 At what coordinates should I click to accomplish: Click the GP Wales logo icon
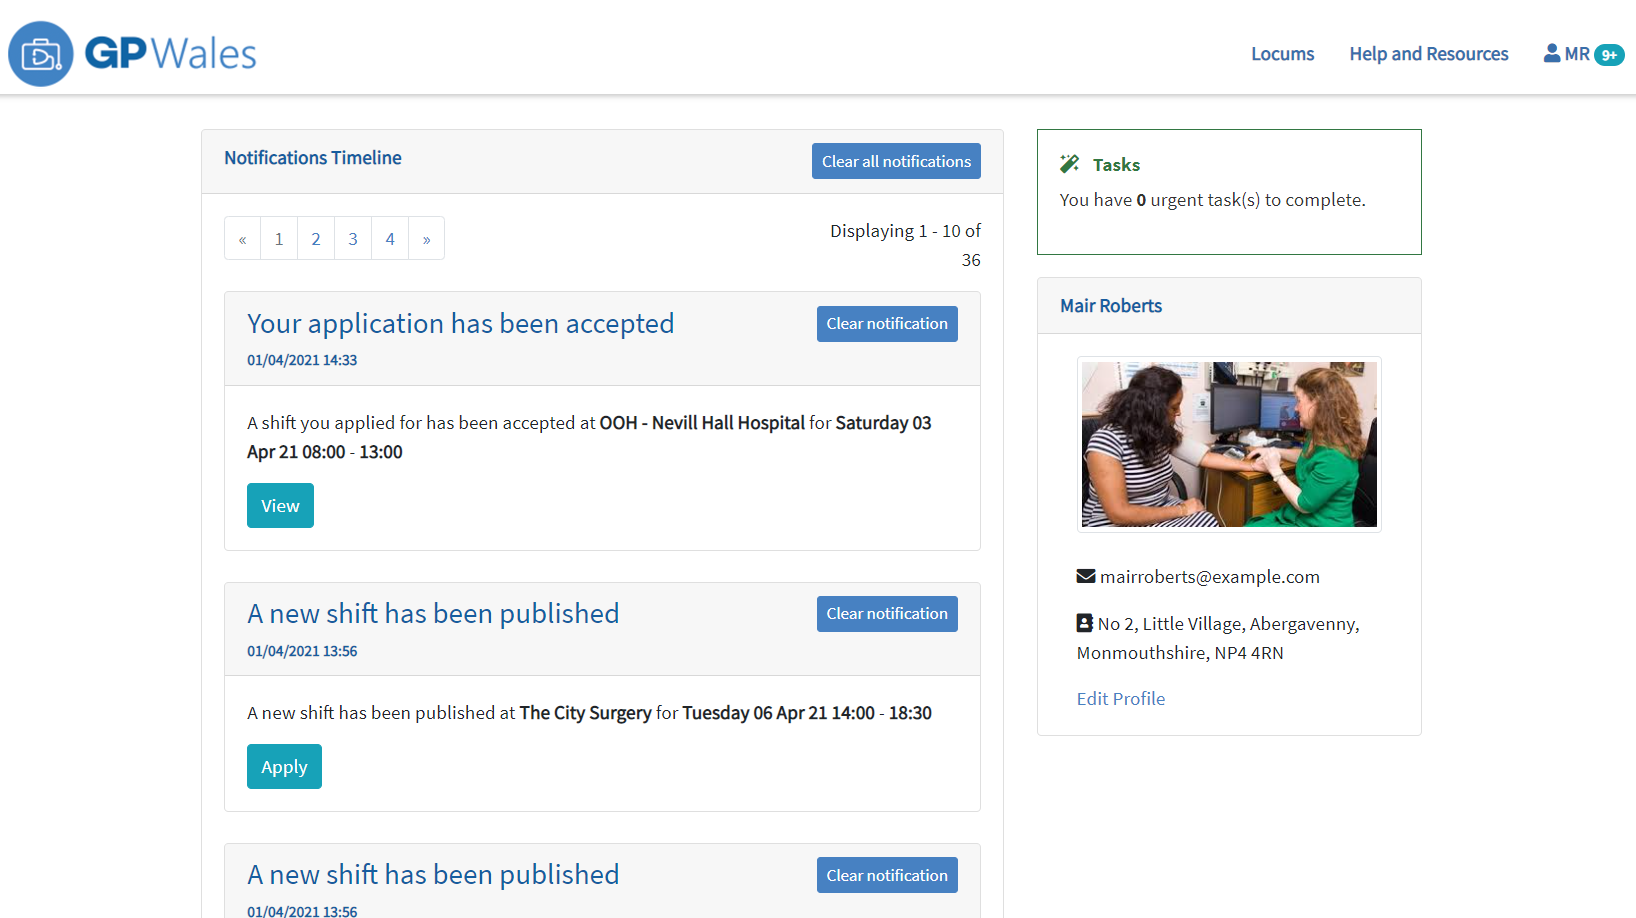(x=41, y=54)
